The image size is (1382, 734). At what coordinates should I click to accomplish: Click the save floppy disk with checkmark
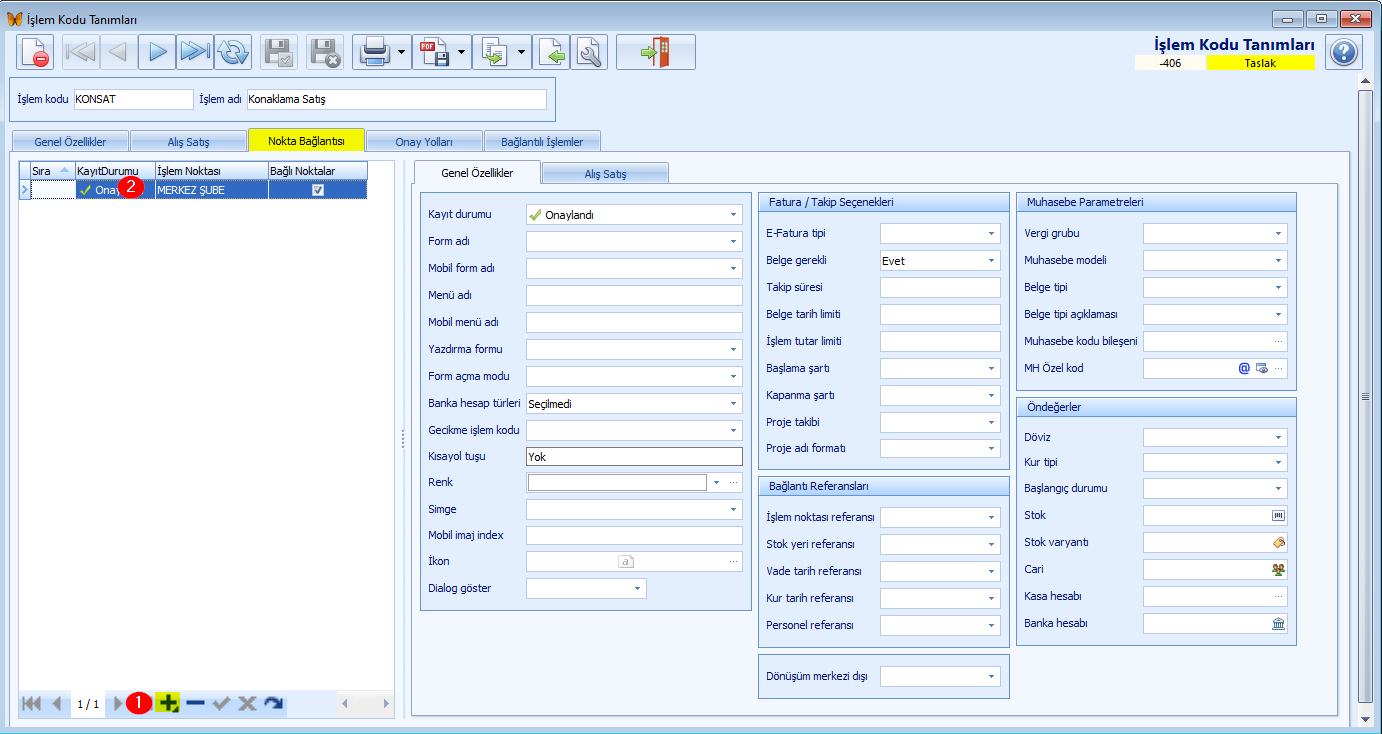point(279,52)
